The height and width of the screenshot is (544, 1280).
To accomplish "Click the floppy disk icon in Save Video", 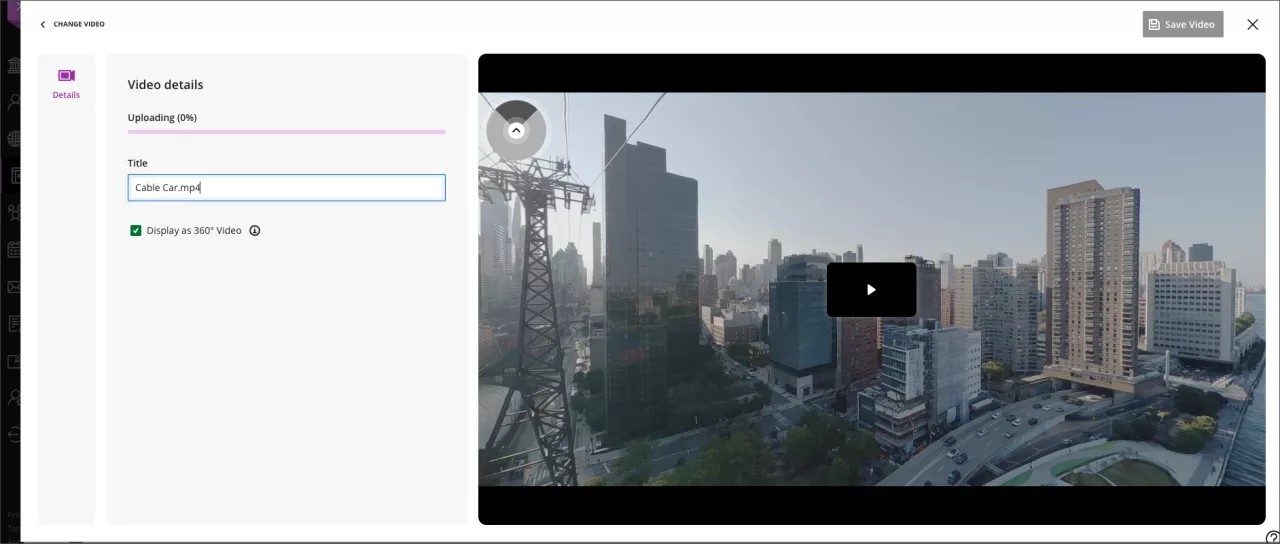I will (1154, 24).
